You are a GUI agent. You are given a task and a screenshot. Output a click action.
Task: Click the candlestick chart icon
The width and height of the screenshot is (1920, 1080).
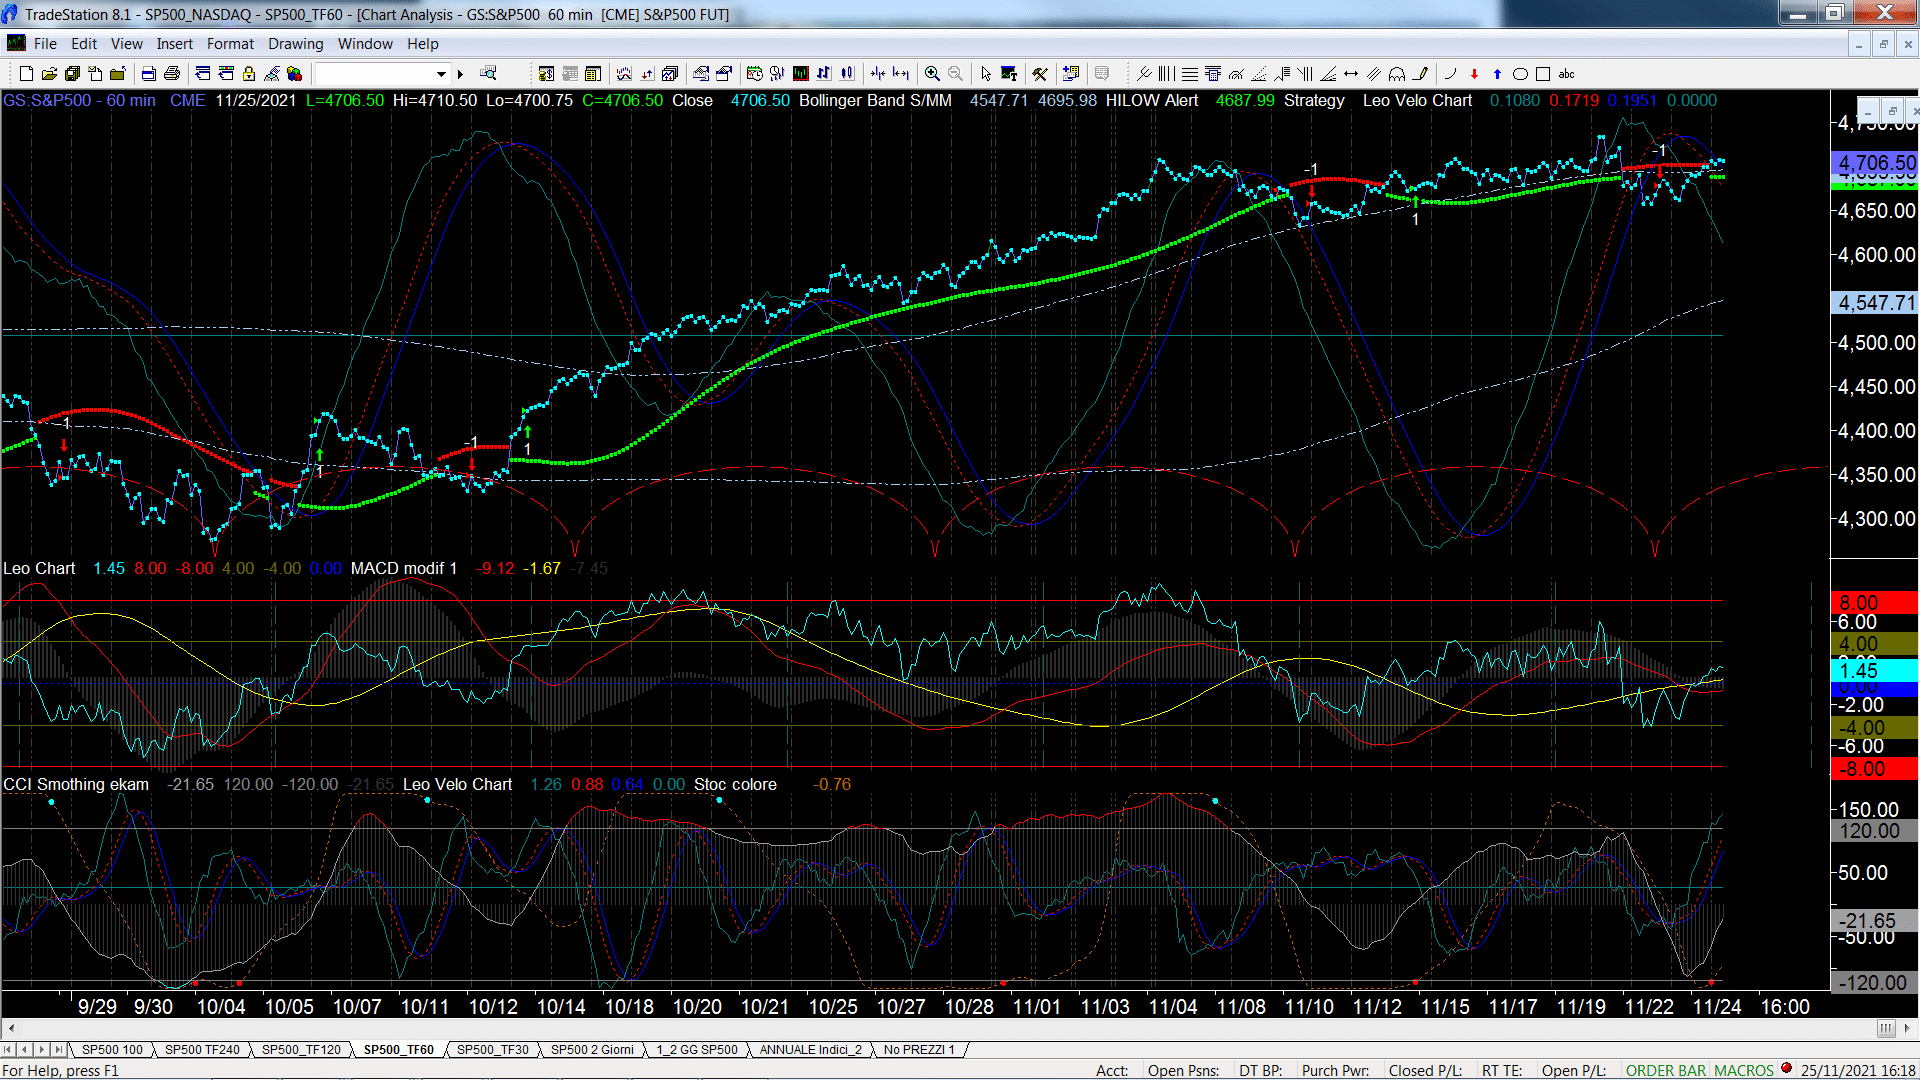click(847, 74)
